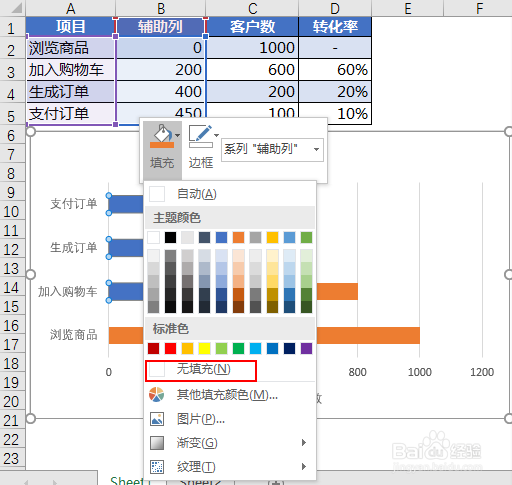The image size is (512, 485).
Task: Click cell 生成订单 in column A
Action: tap(71, 92)
